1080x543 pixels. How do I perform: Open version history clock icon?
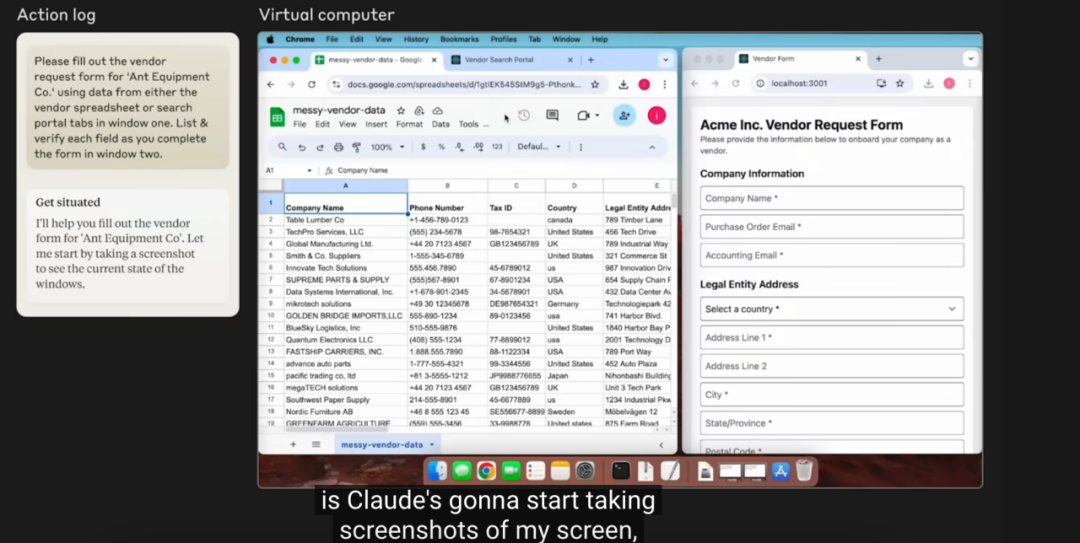point(523,116)
